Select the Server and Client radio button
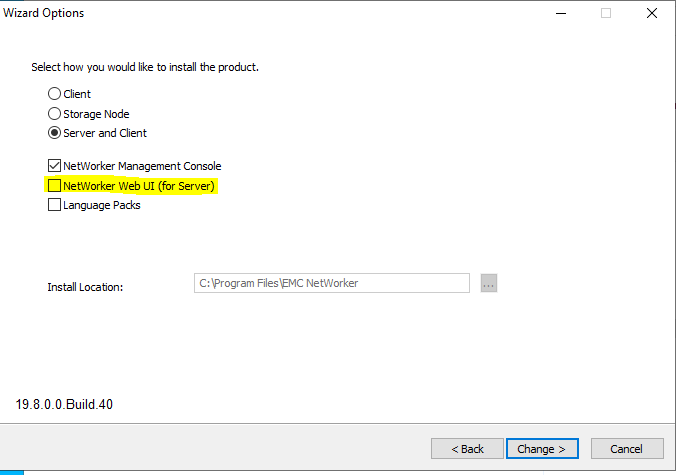Screen dimensions: 676x475 click(x=54, y=133)
